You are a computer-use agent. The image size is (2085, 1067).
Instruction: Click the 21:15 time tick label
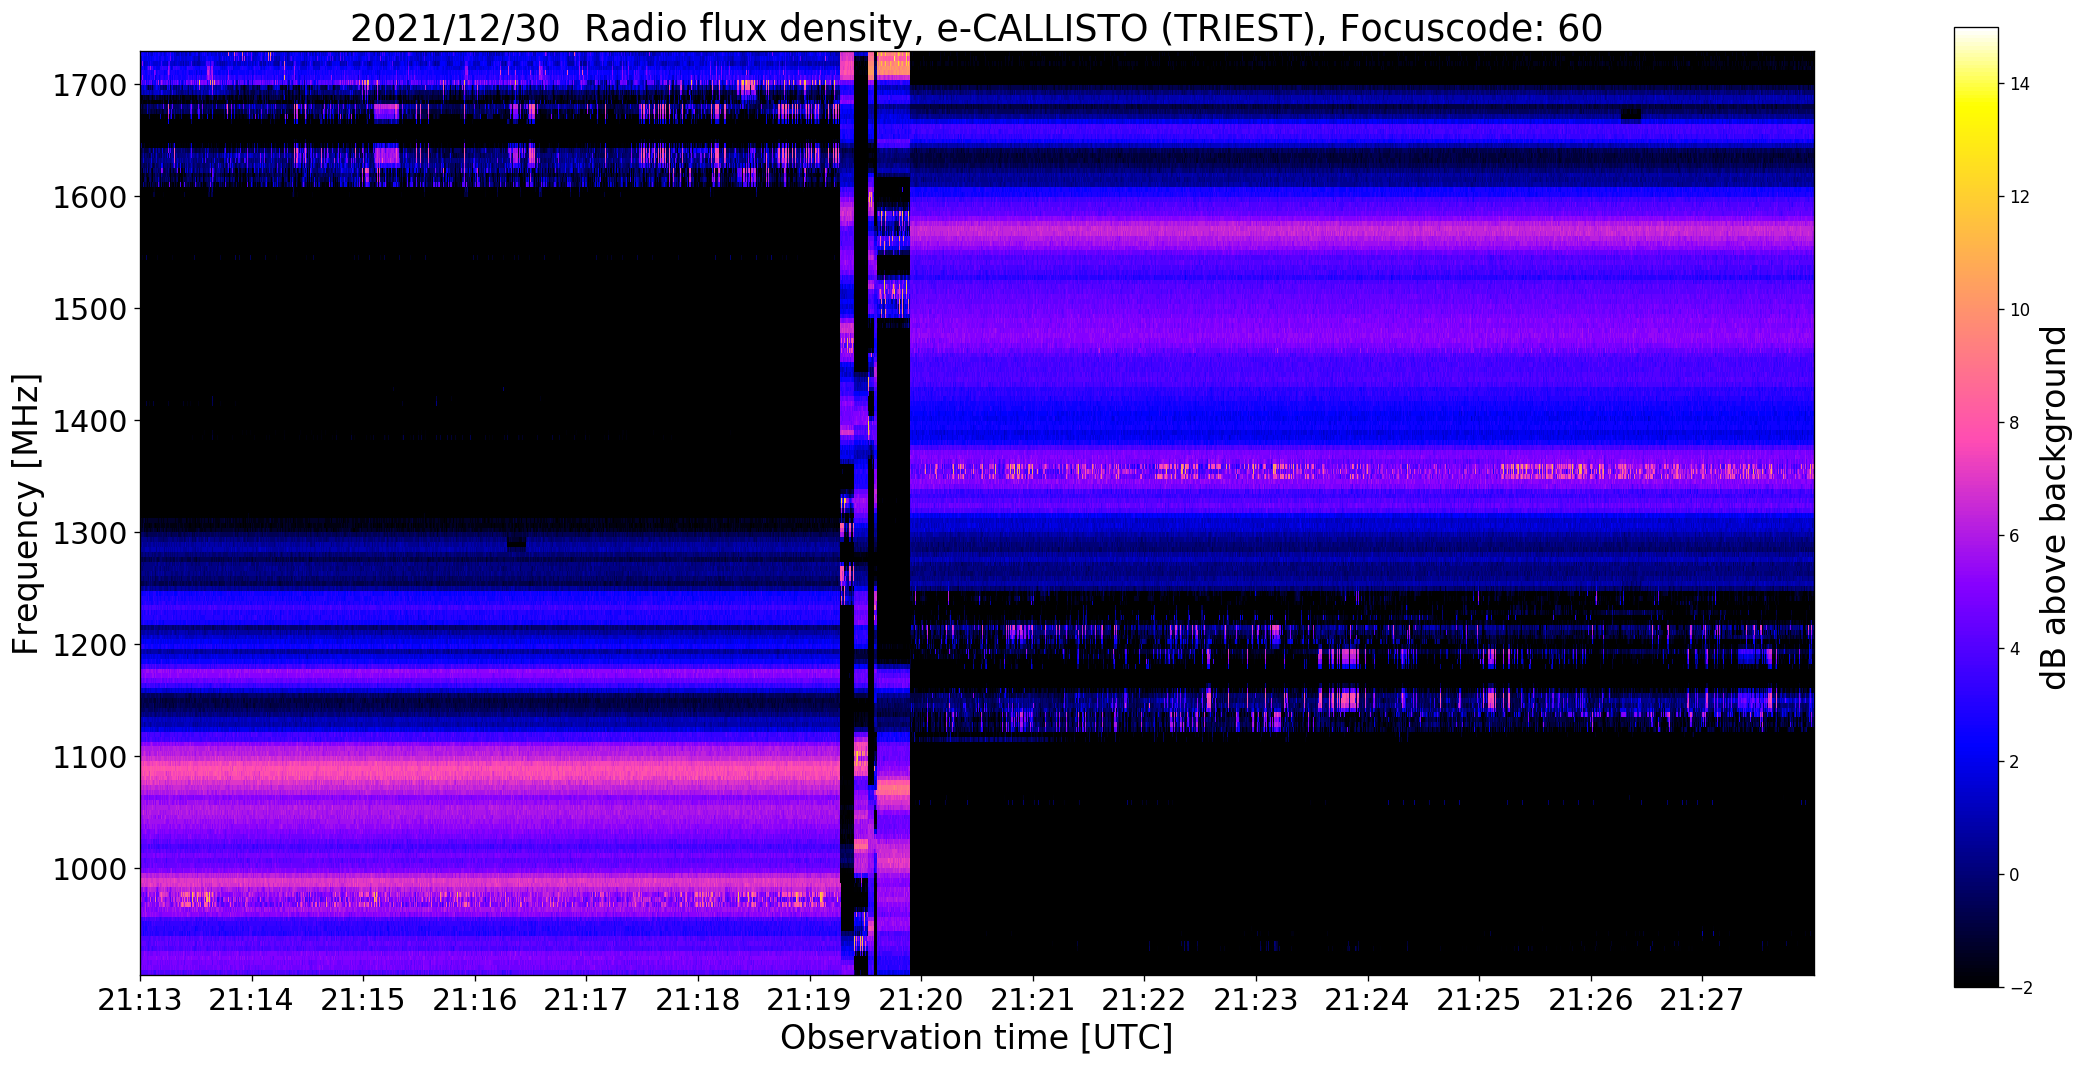[363, 1000]
